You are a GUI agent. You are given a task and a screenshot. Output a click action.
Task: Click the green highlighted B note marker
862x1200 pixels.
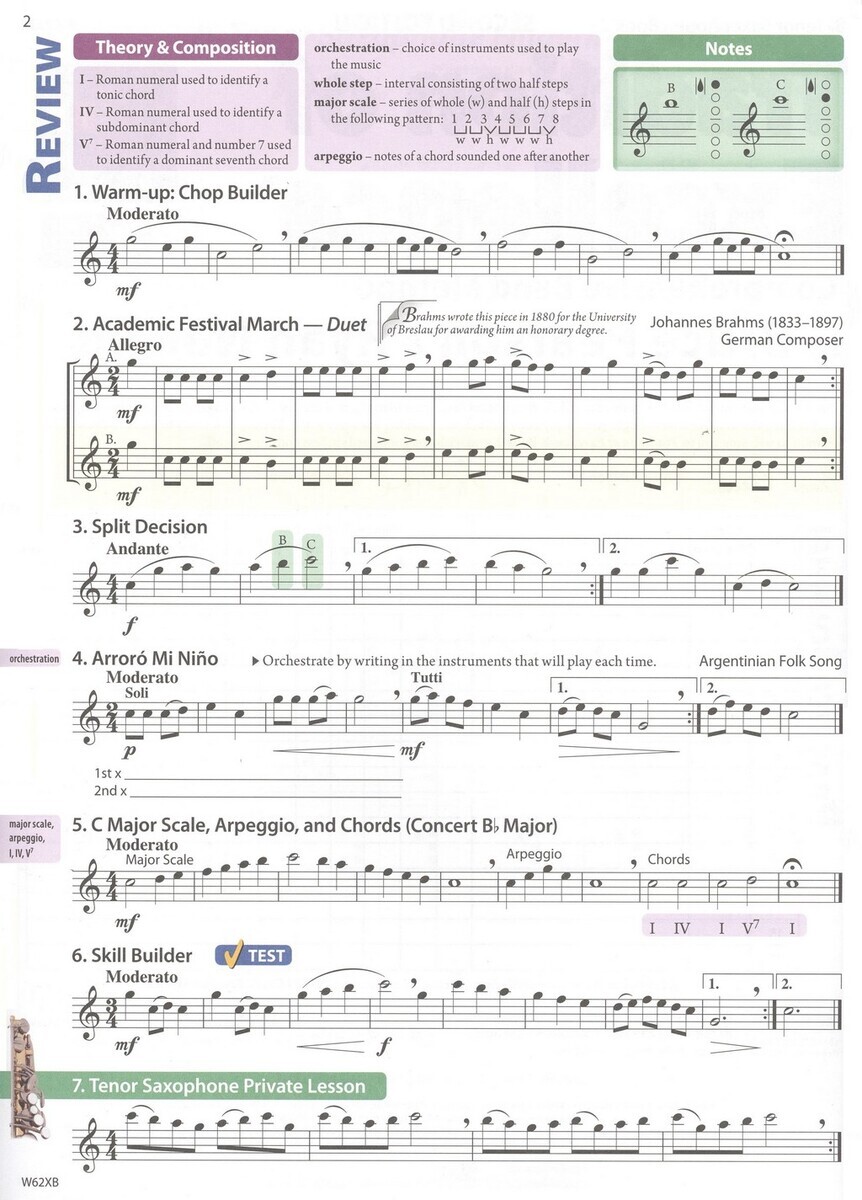tap(283, 560)
